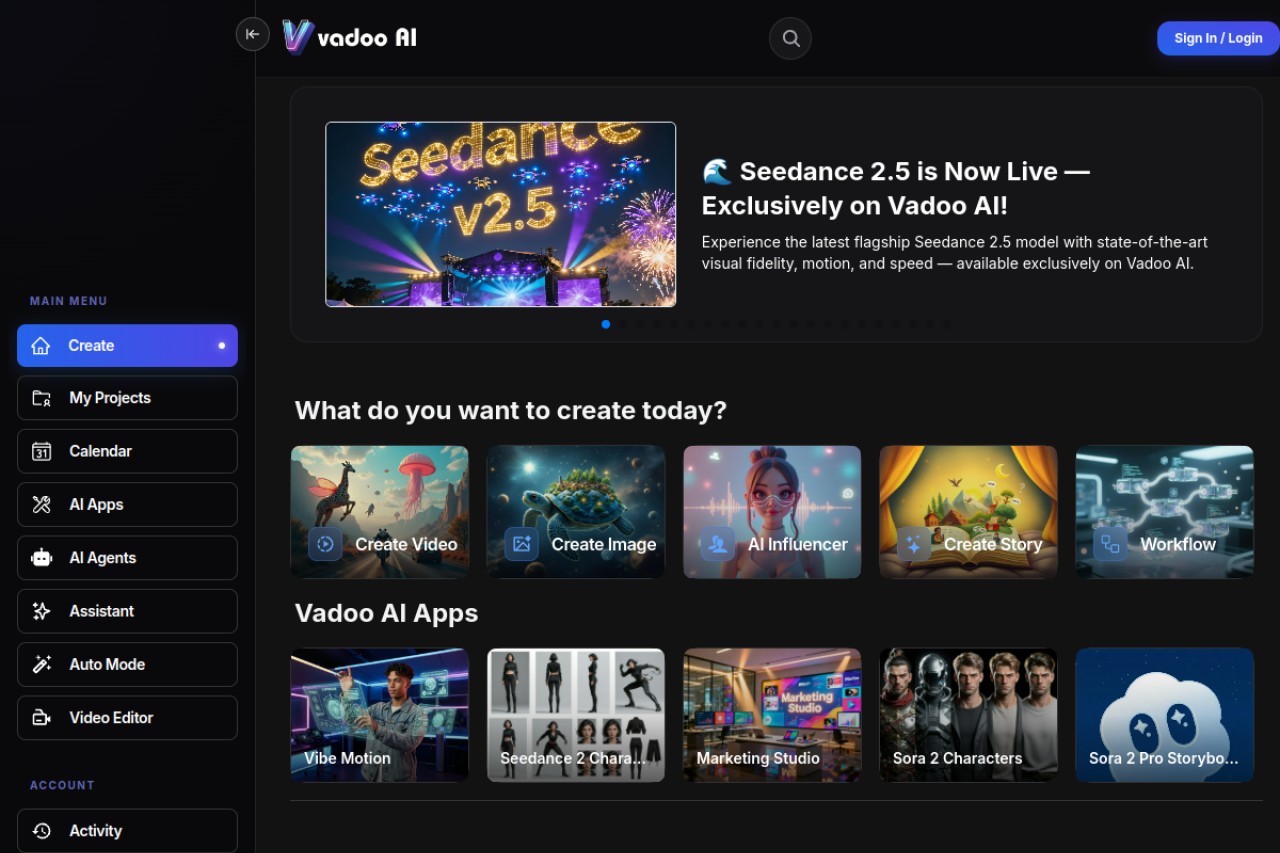Click the image icon on Create Image card
Image resolution: width=1280 pixels, height=853 pixels.
[x=521, y=544]
